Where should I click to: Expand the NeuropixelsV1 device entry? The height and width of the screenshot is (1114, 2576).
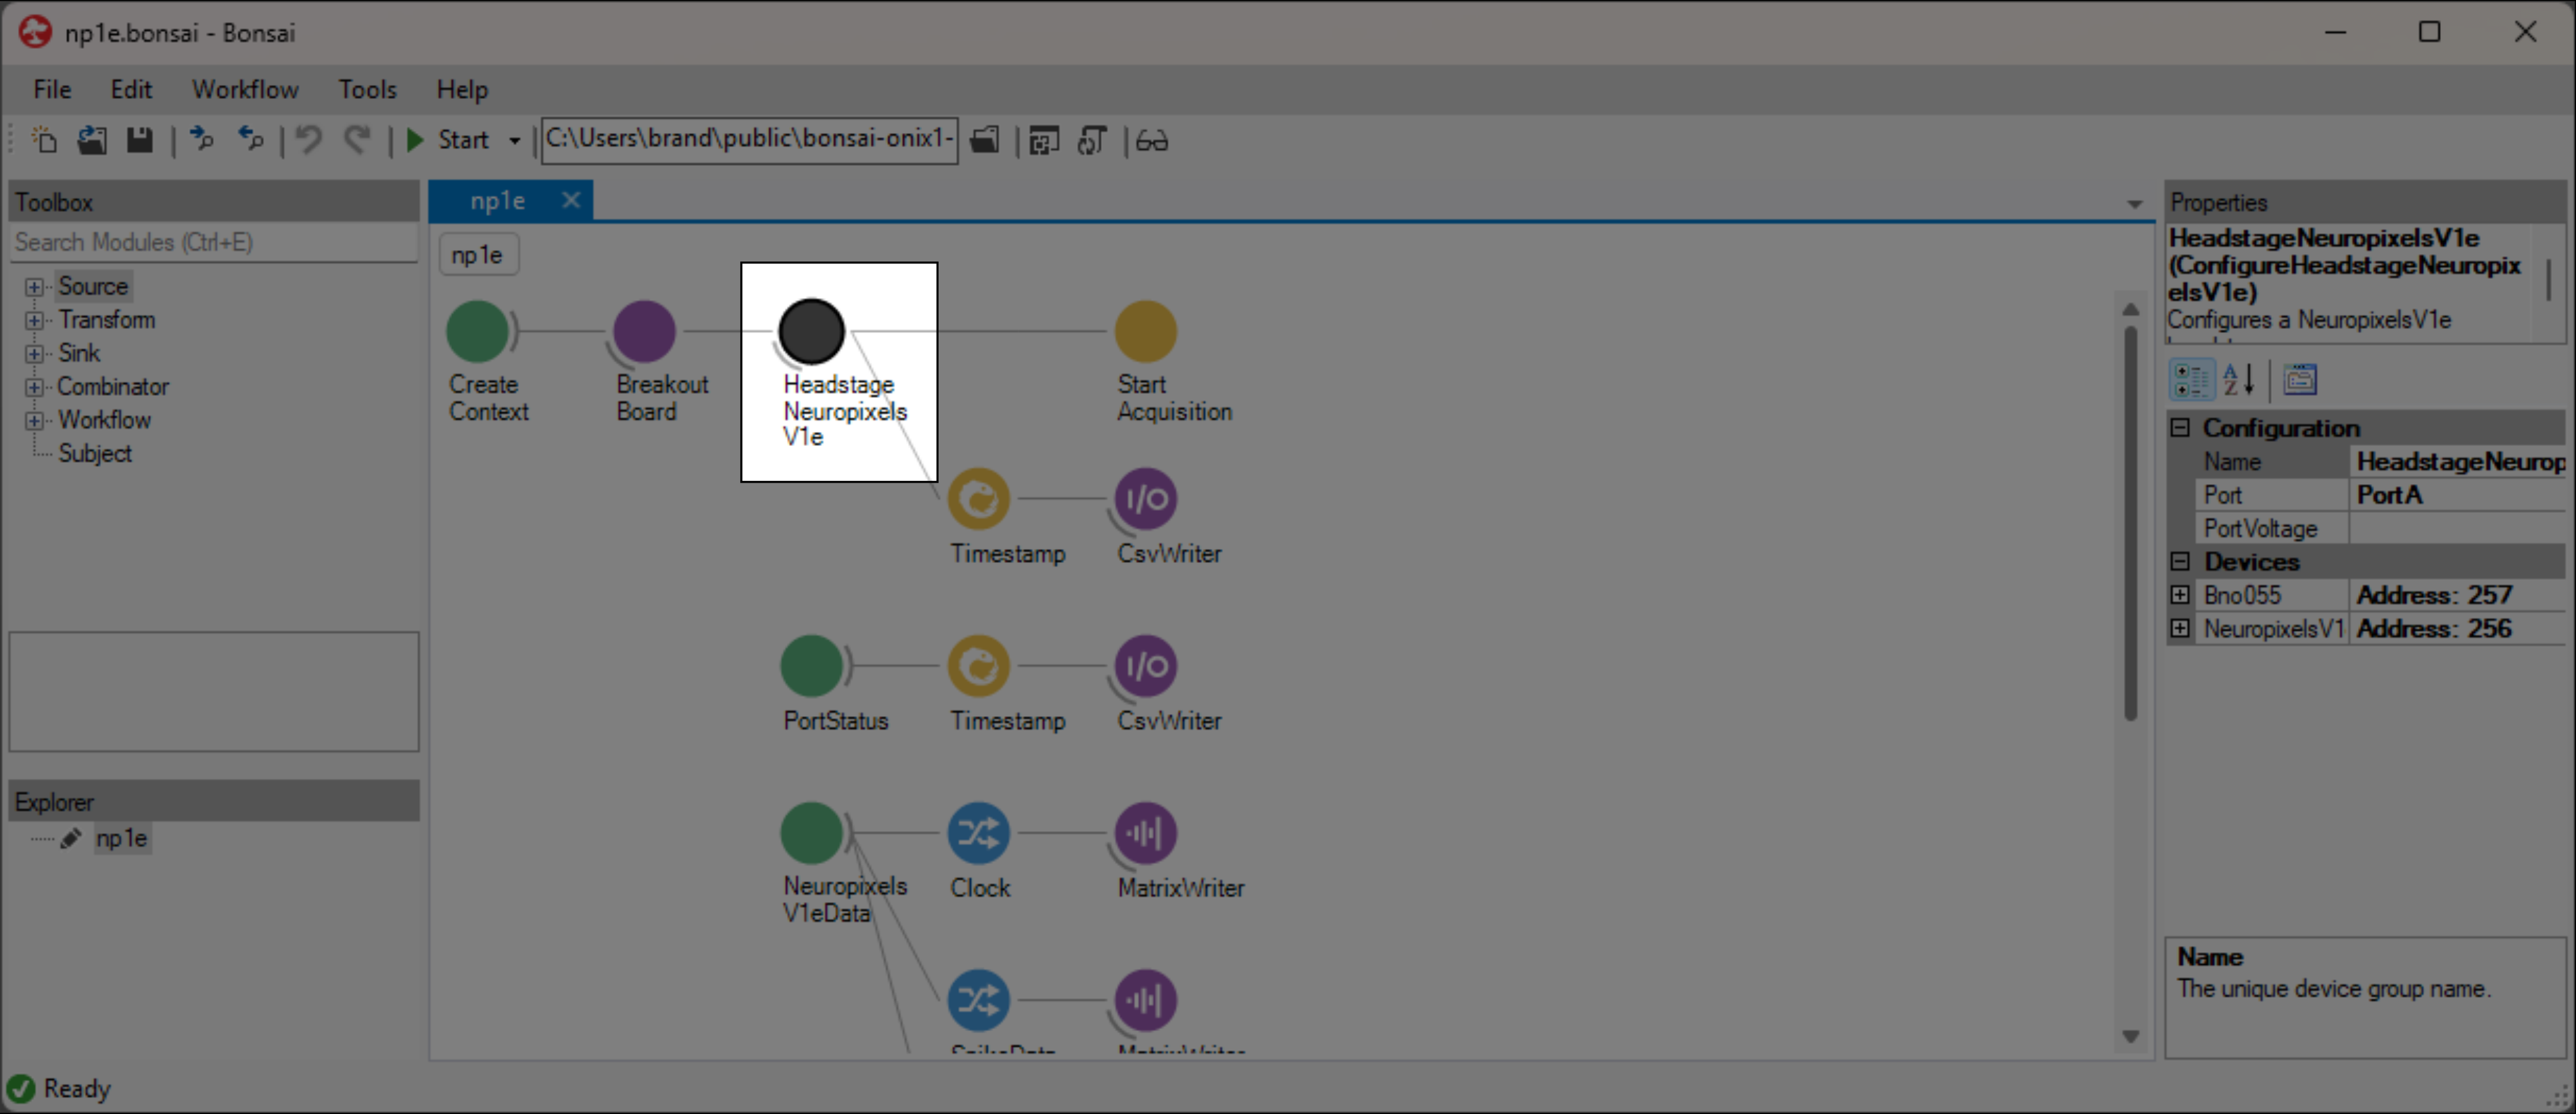pos(2181,628)
